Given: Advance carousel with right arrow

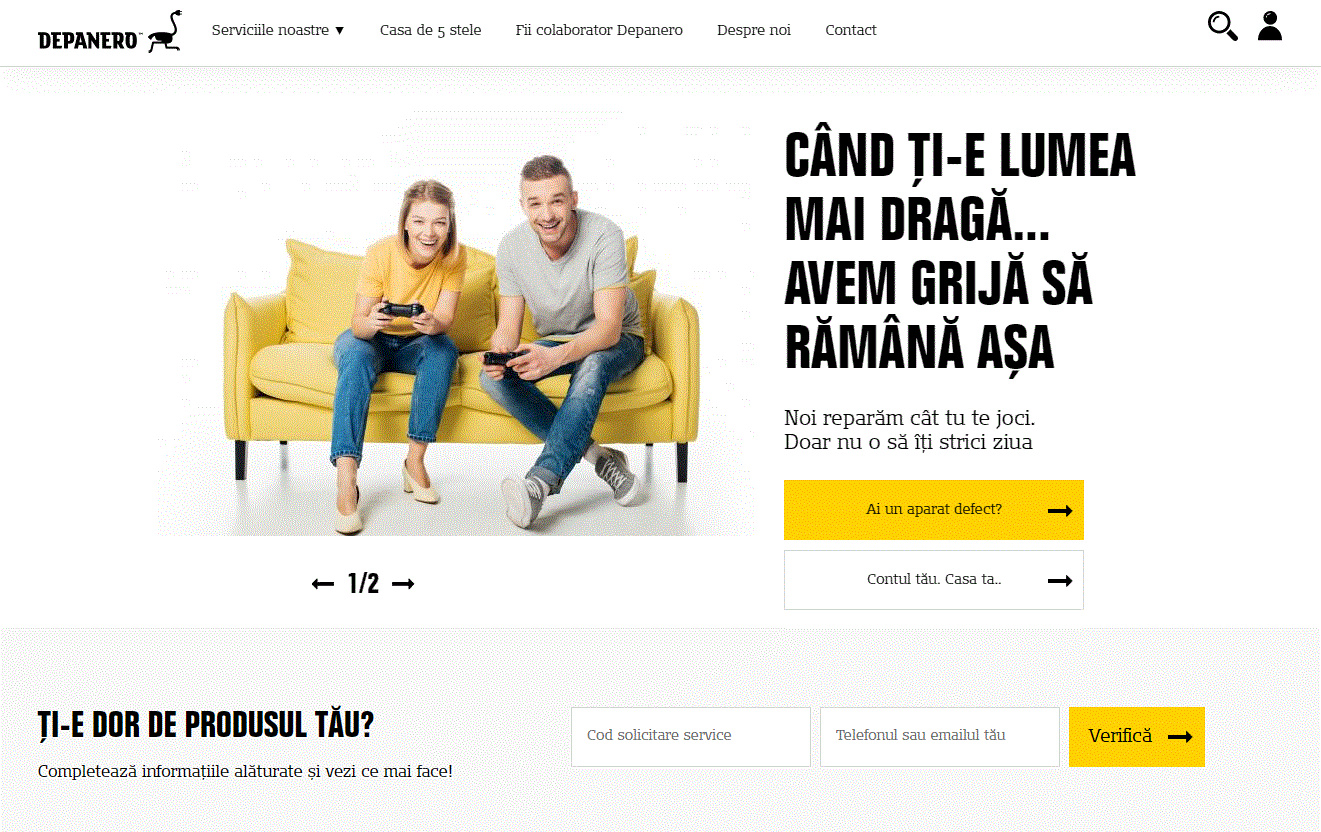Looking at the screenshot, I should 403,584.
